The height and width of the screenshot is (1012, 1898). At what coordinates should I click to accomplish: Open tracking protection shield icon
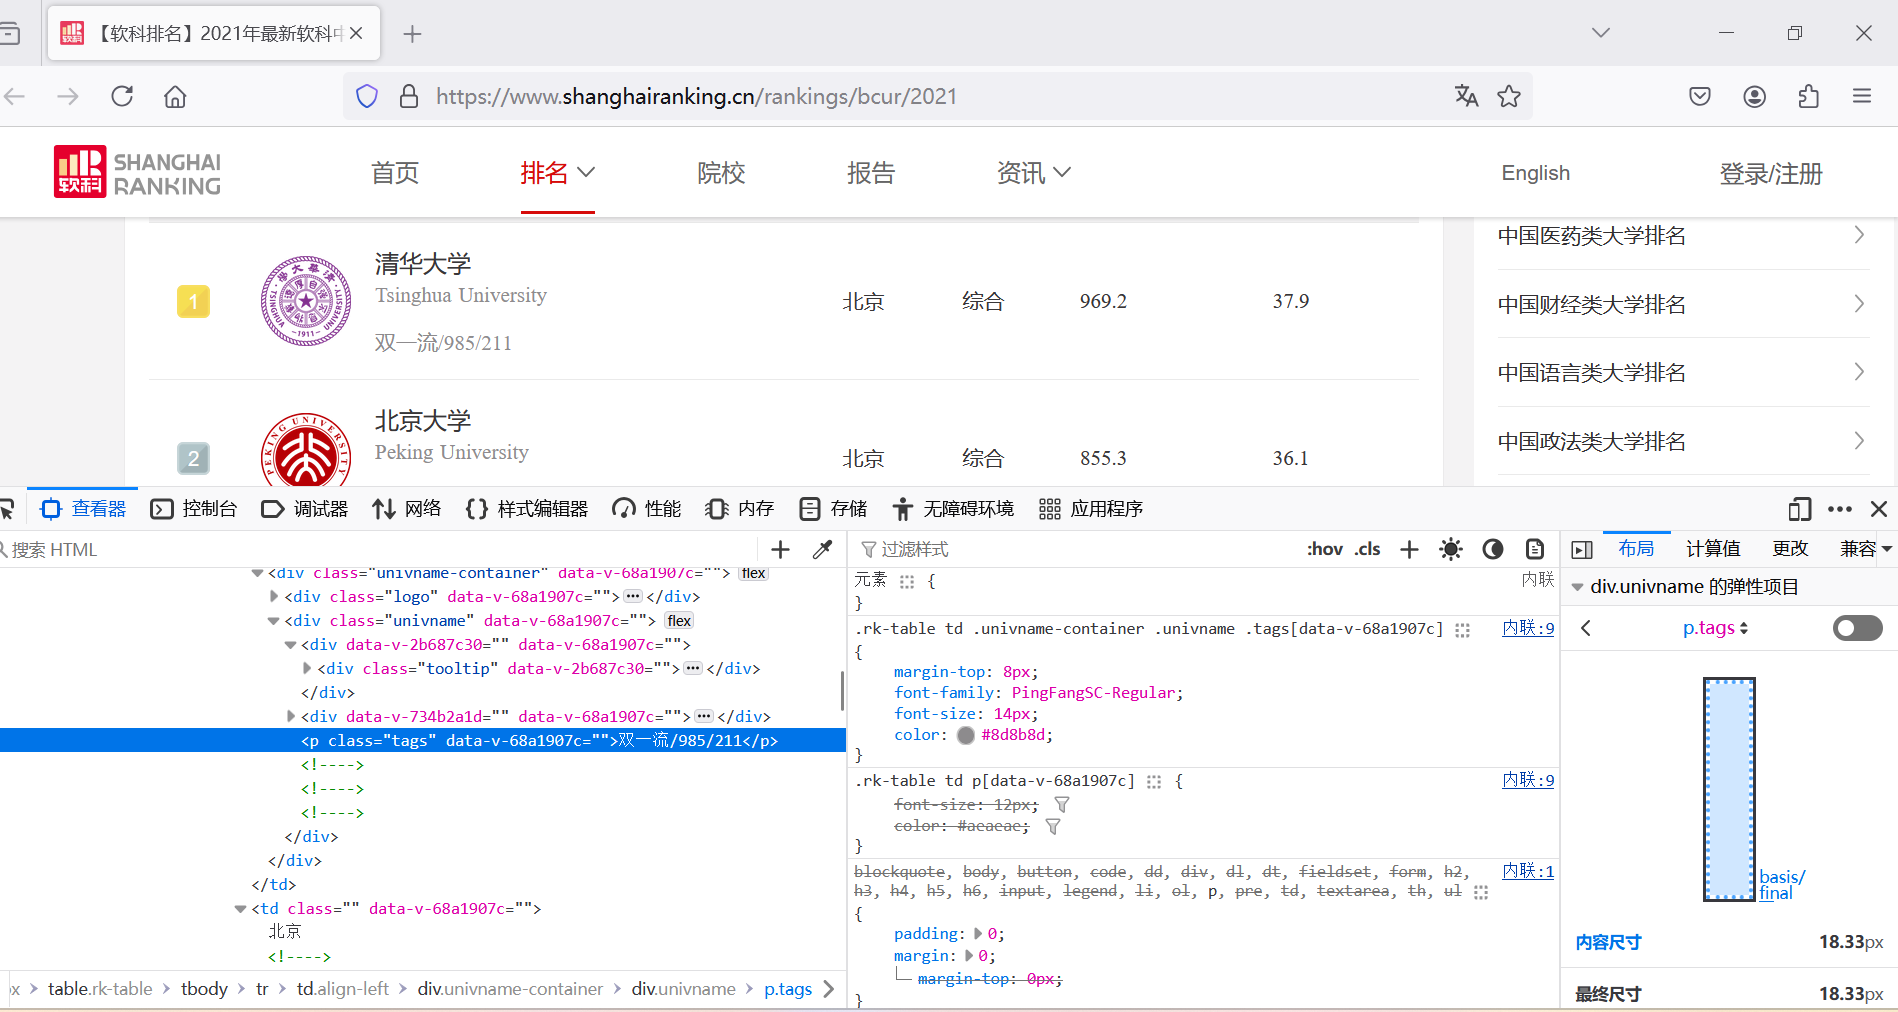click(x=367, y=96)
